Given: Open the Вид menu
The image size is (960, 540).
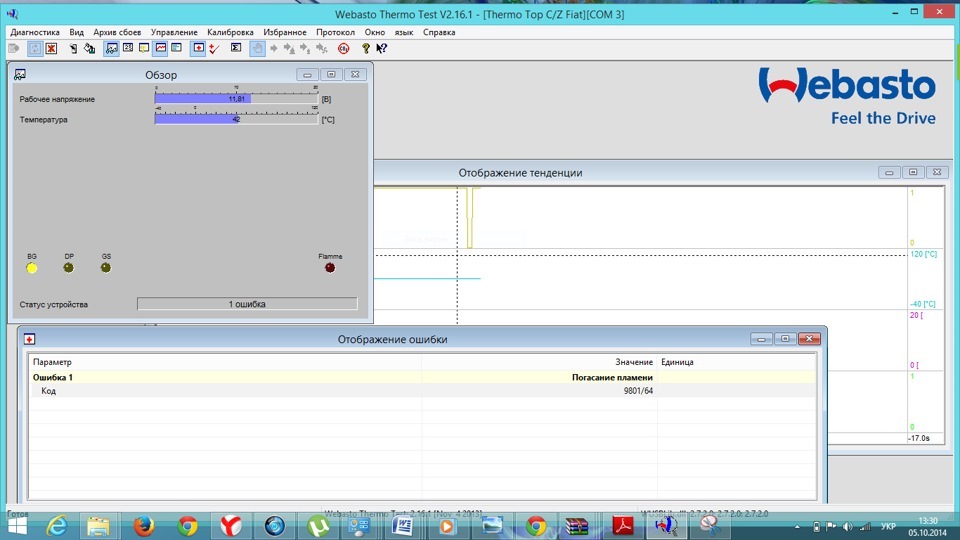Looking at the screenshot, I should [77, 32].
